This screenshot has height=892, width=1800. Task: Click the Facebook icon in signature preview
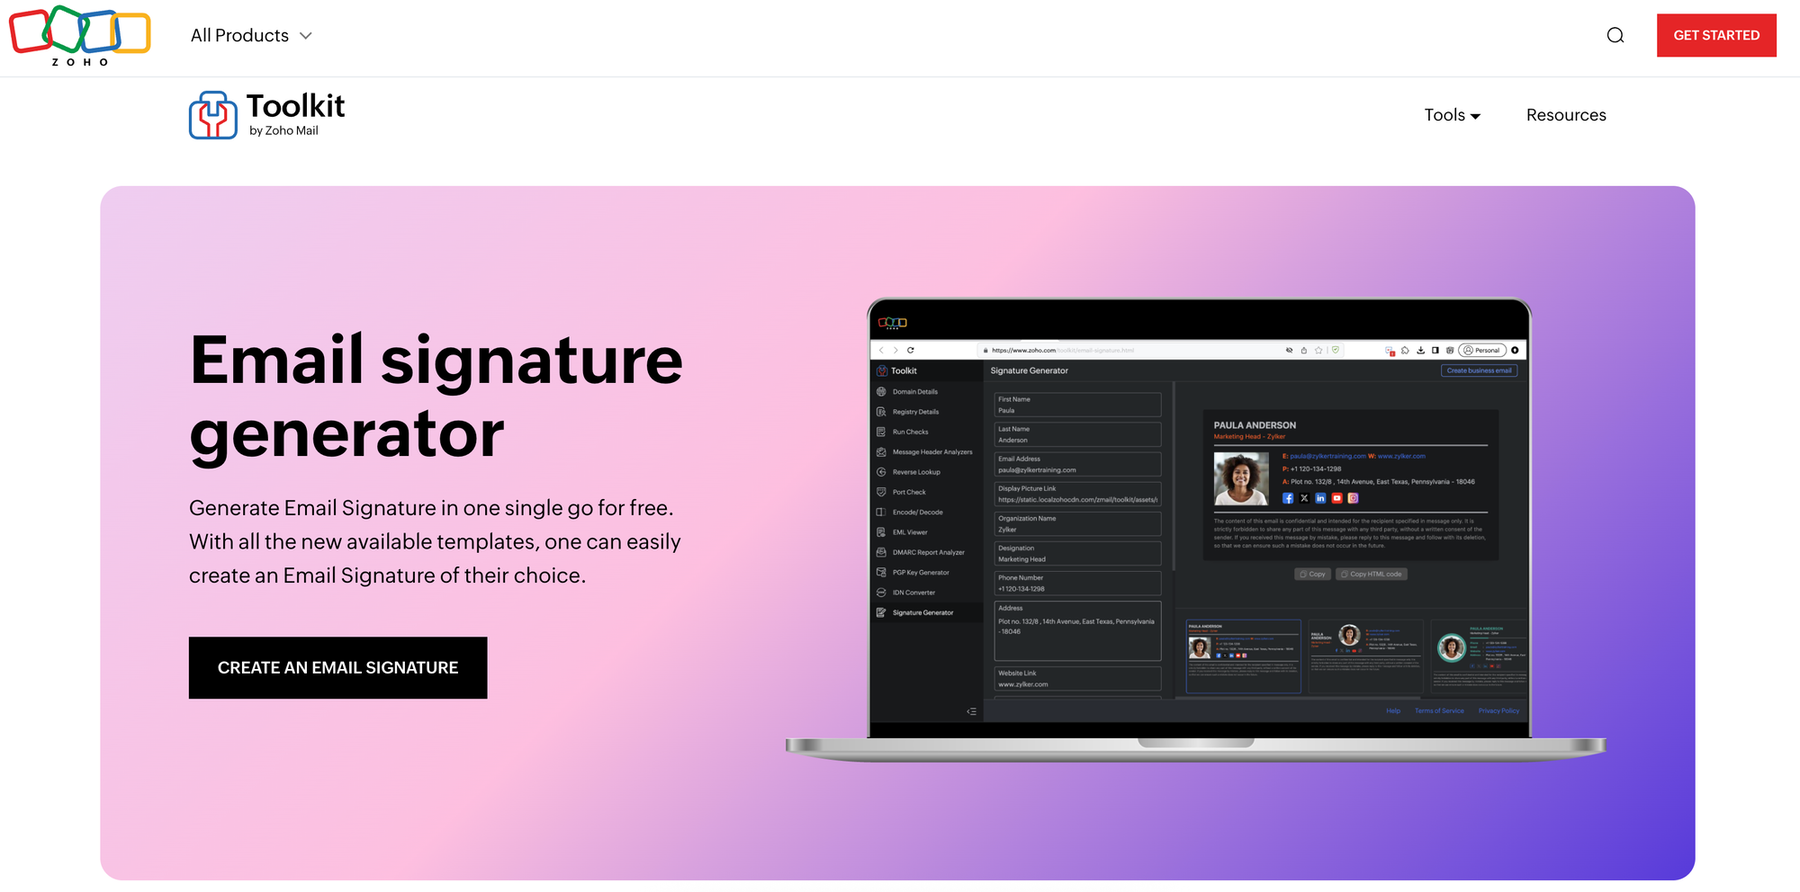pyautogui.click(x=1288, y=498)
